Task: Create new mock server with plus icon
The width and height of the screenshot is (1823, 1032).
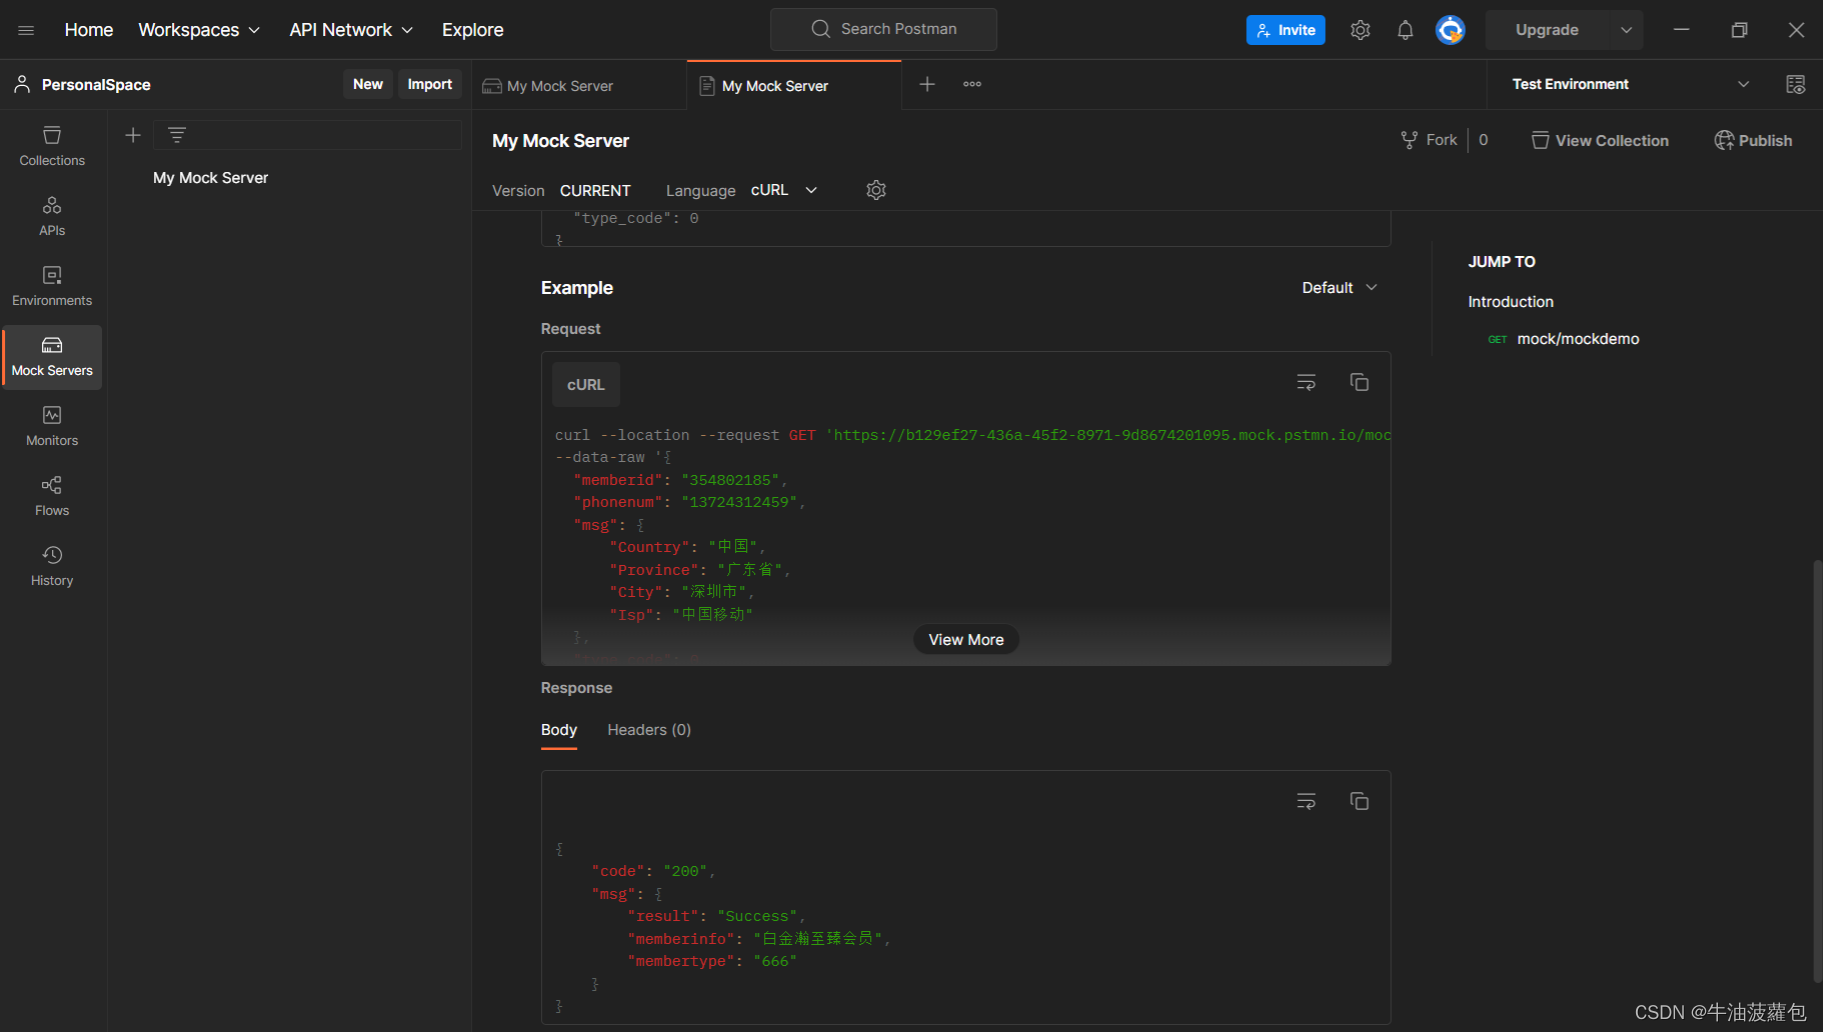Action: pos(133,135)
